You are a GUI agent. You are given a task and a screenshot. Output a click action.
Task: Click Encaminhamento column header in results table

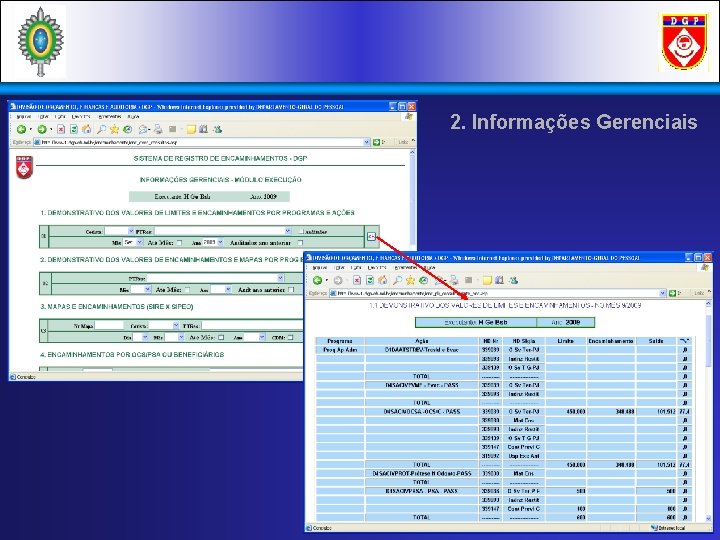pos(611,341)
